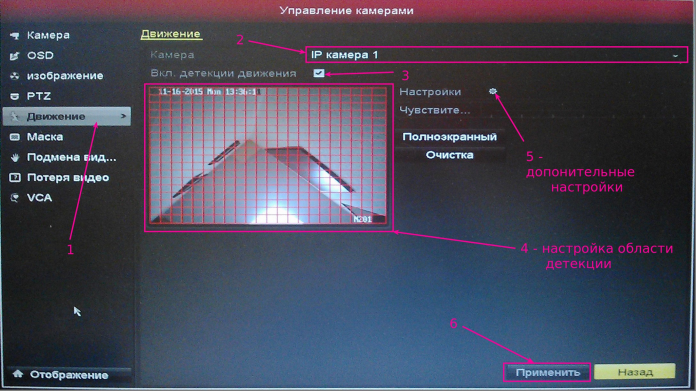Click the camera icon beside Камера
This screenshot has height=392, width=696.
(x=15, y=36)
